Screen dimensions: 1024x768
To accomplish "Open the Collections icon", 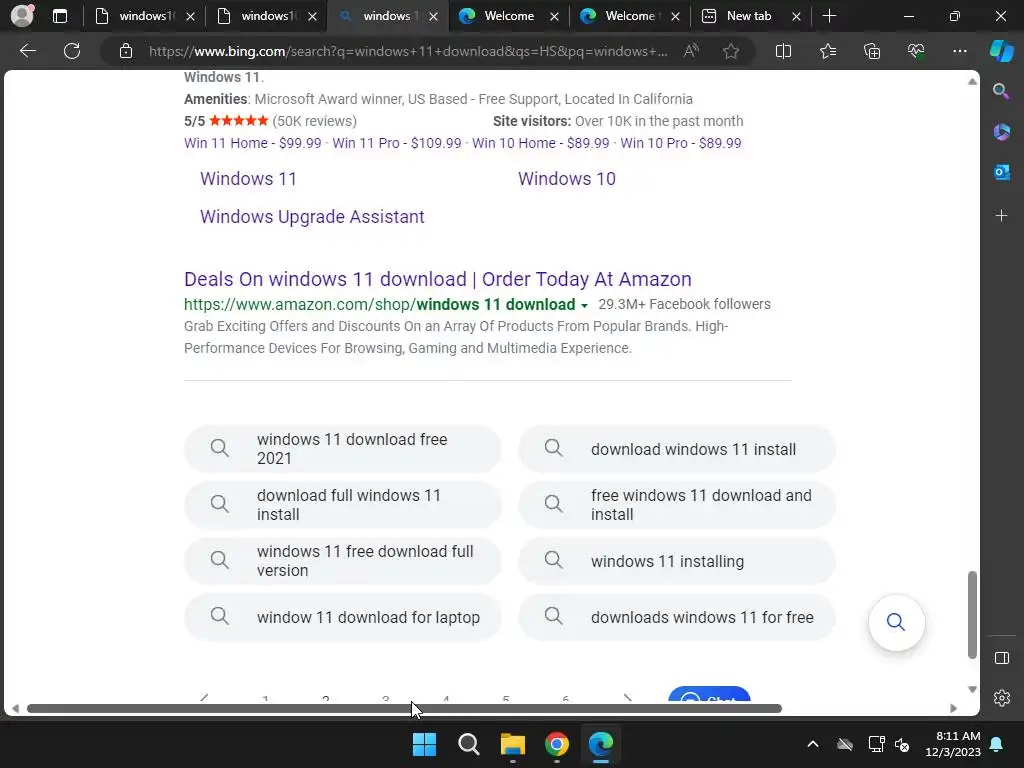I will click(872, 51).
